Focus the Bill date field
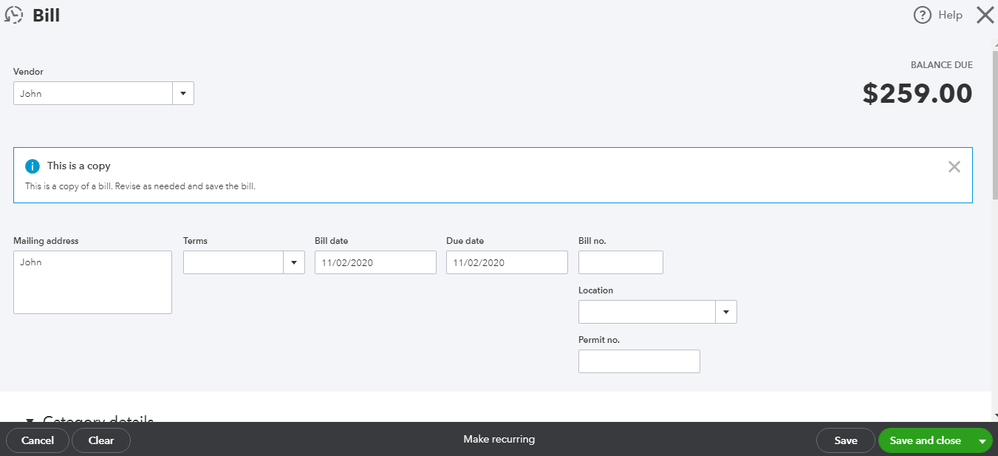998x456 pixels. click(x=375, y=262)
